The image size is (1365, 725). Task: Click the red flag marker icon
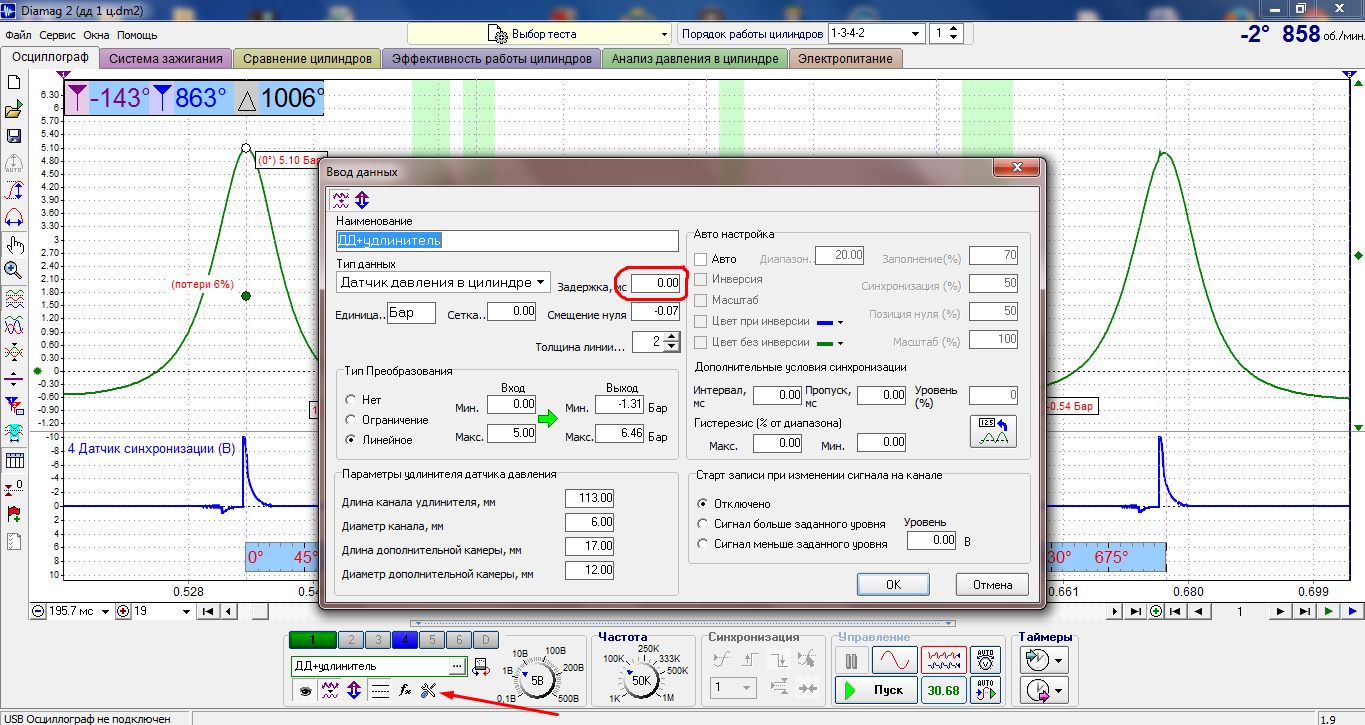coord(14,515)
